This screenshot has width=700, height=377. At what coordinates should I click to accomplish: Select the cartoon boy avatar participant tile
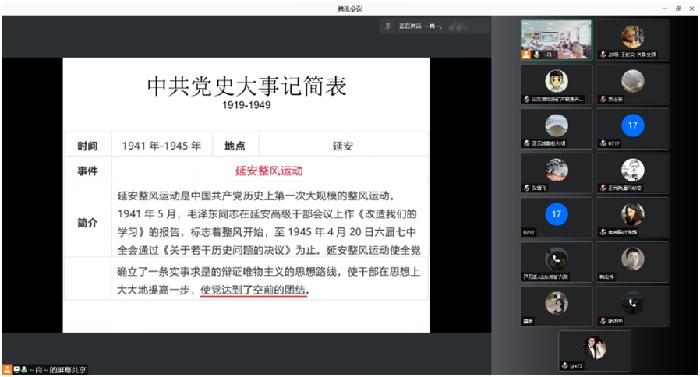(x=556, y=84)
